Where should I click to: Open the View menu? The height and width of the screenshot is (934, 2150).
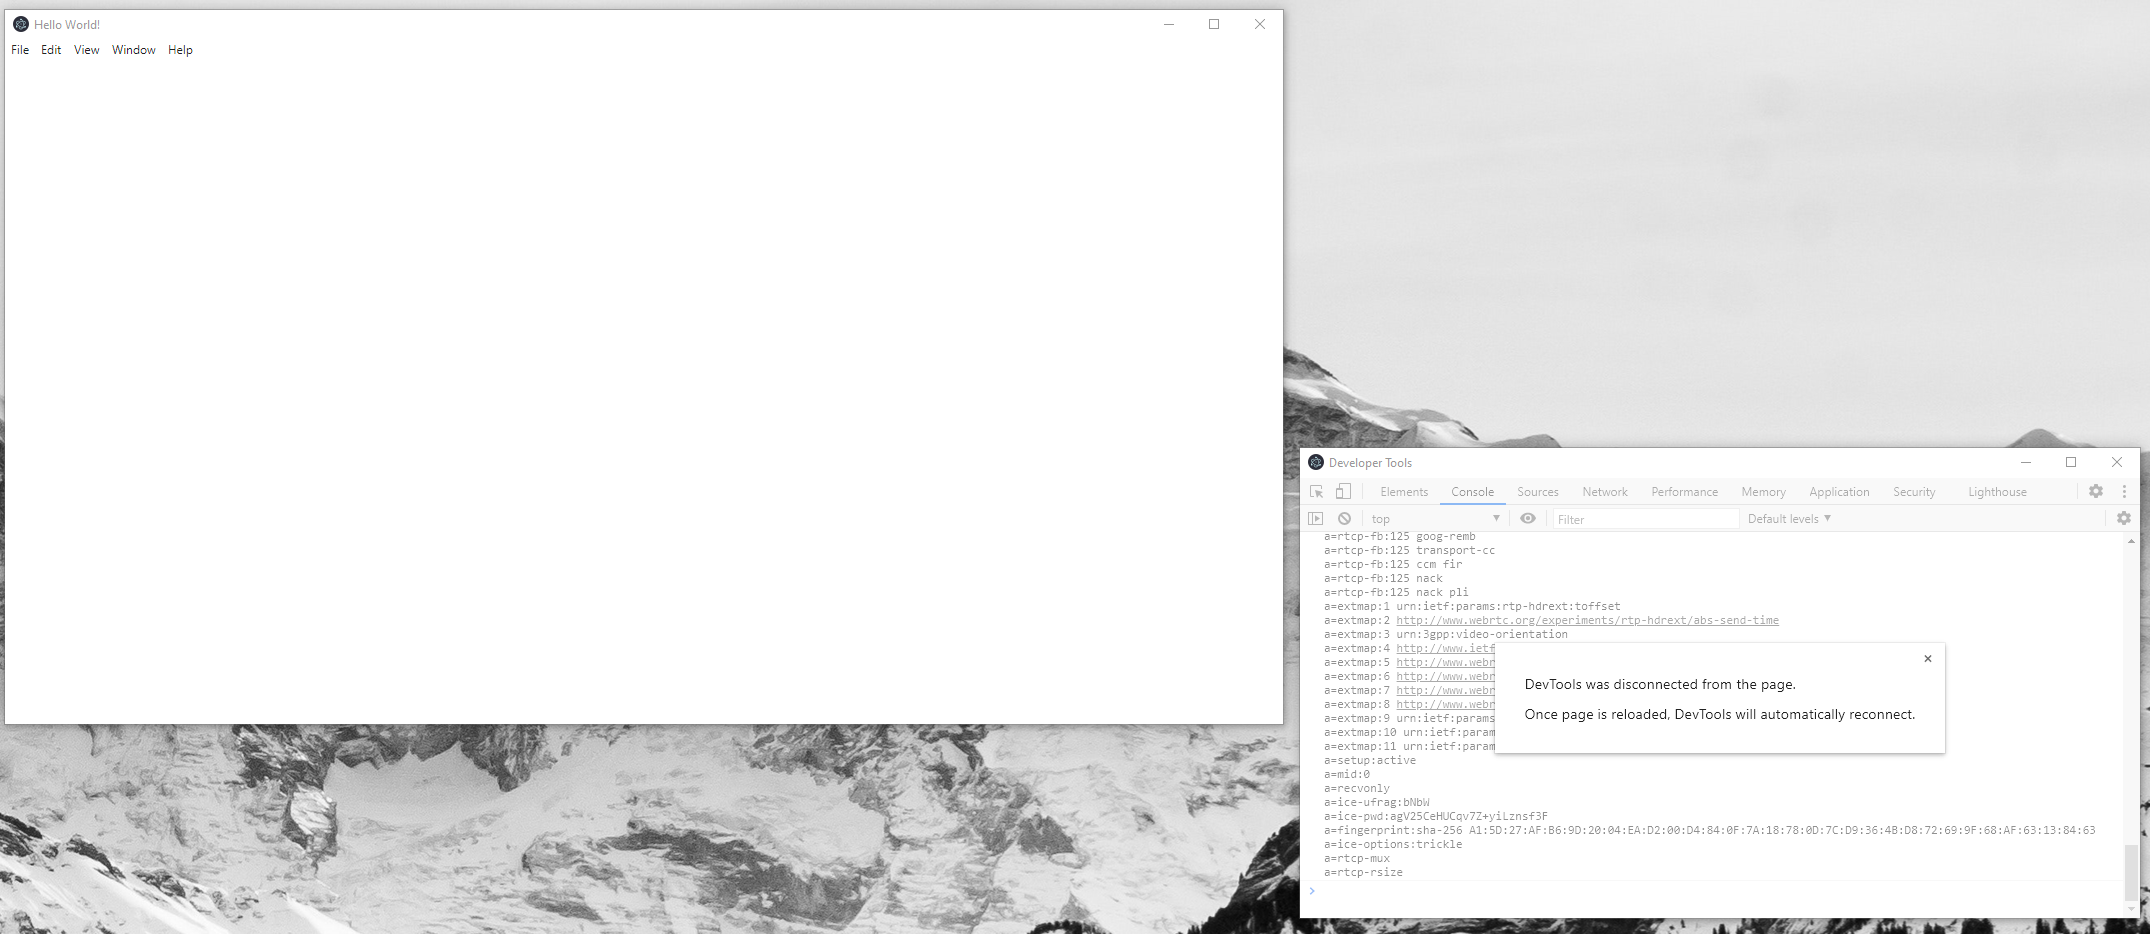[86, 49]
